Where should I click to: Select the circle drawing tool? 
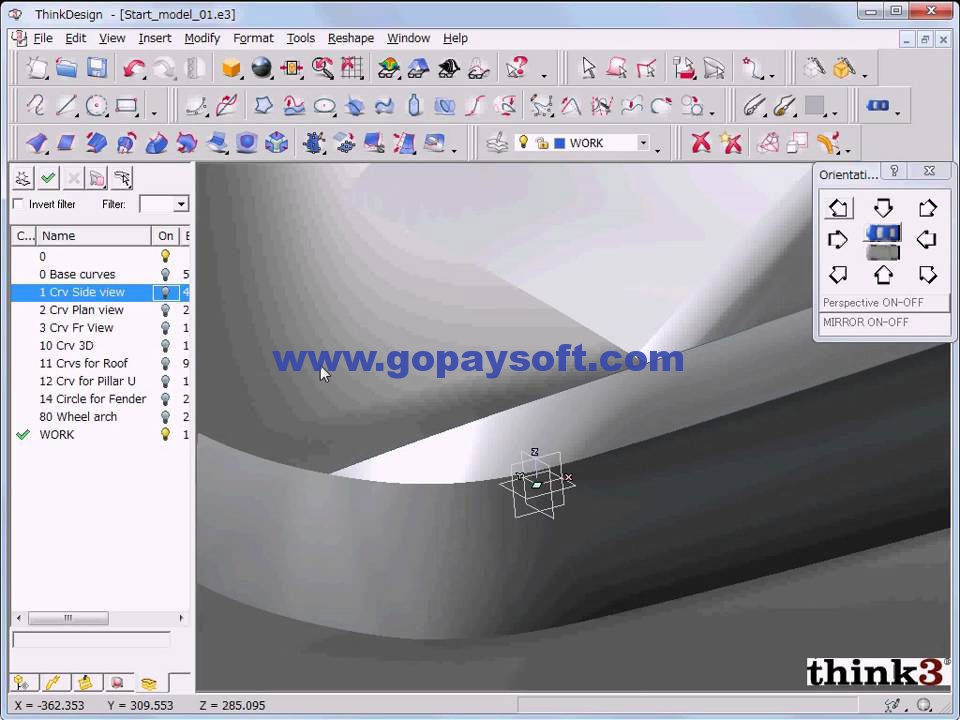[x=96, y=105]
